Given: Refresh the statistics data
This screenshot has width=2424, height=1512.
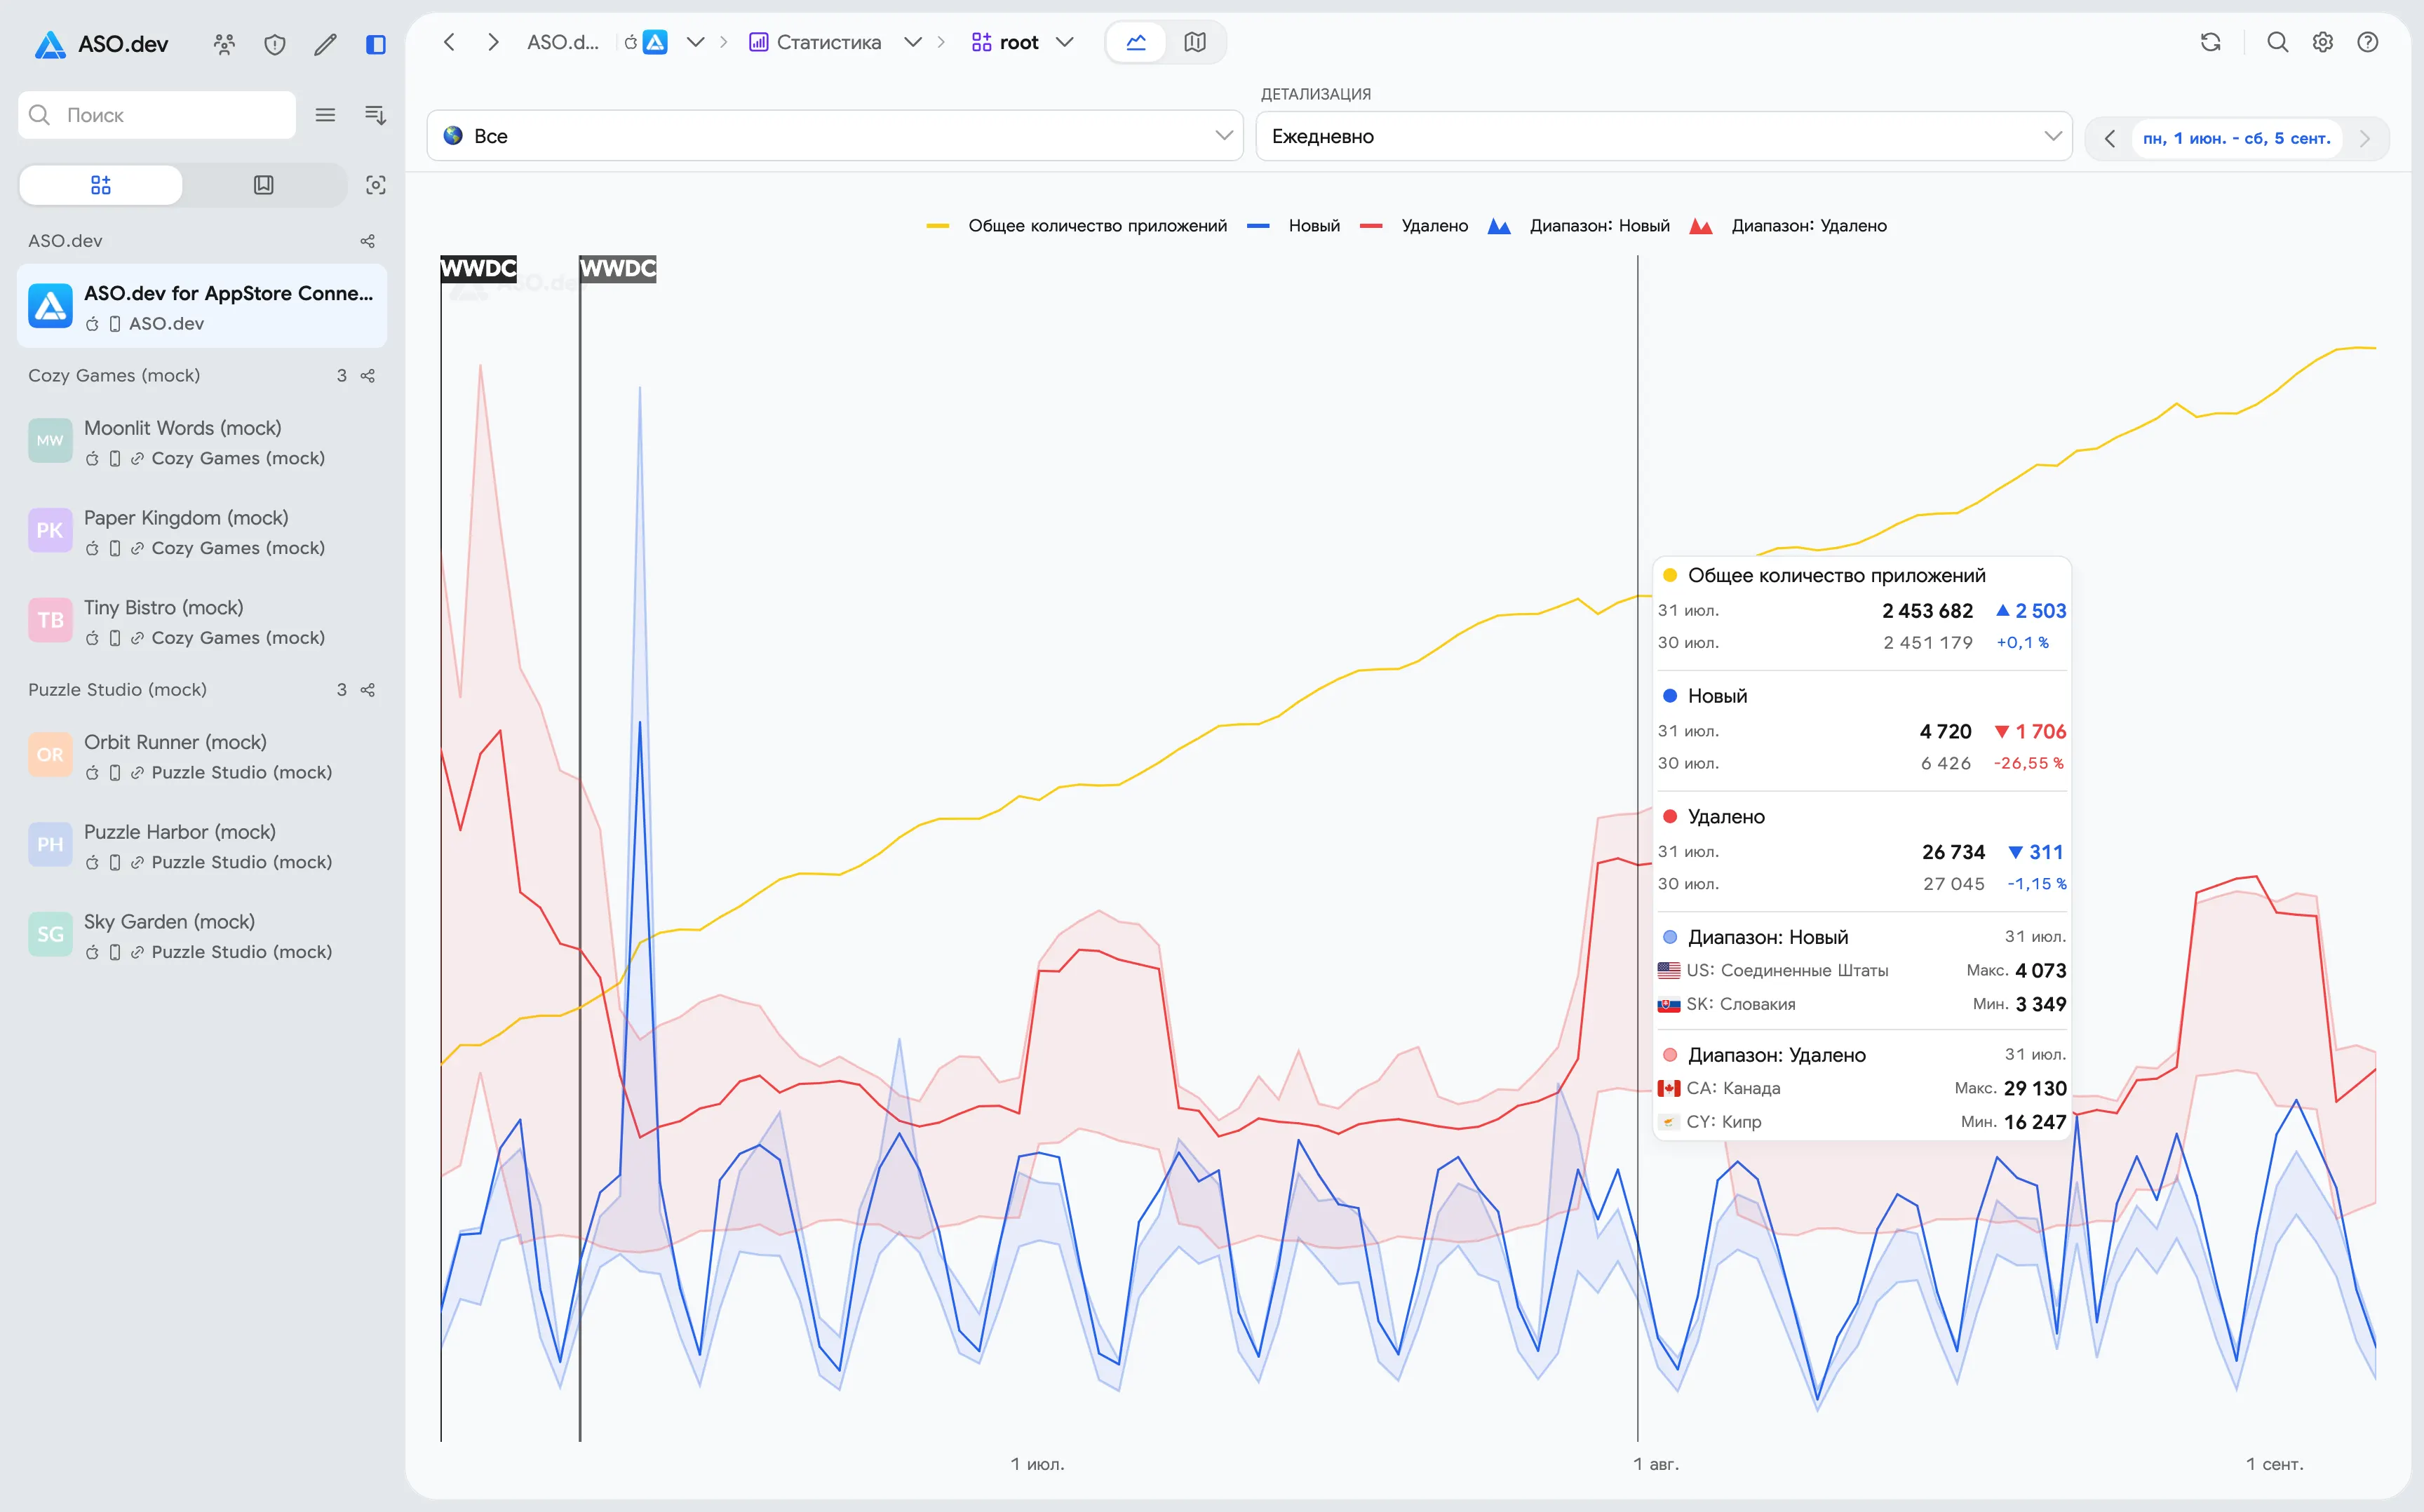Looking at the screenshot, I should (x=2211, y=42).
